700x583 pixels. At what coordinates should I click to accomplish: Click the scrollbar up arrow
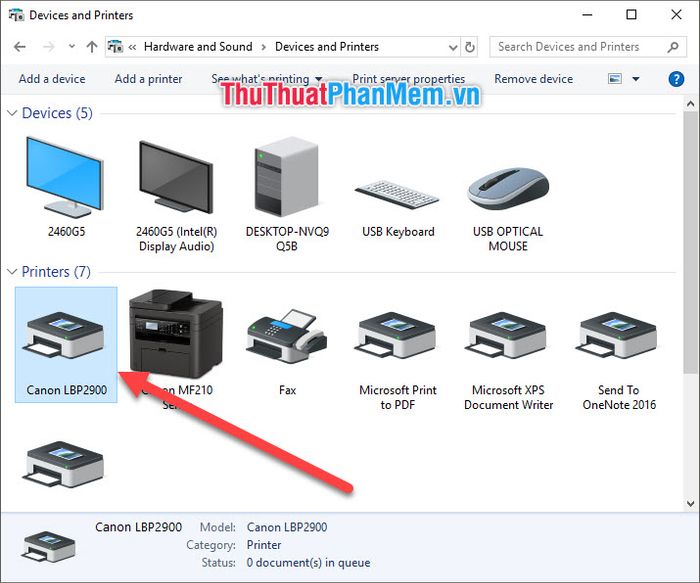tap(691, 104)
